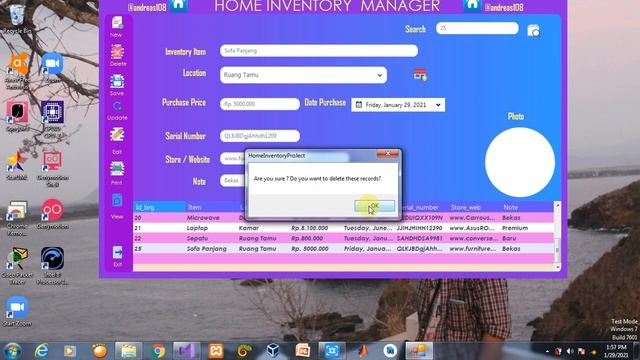Viewport: 640px width, 360px height.
Task: Select the Laptop row in the table
Action: 343,228
